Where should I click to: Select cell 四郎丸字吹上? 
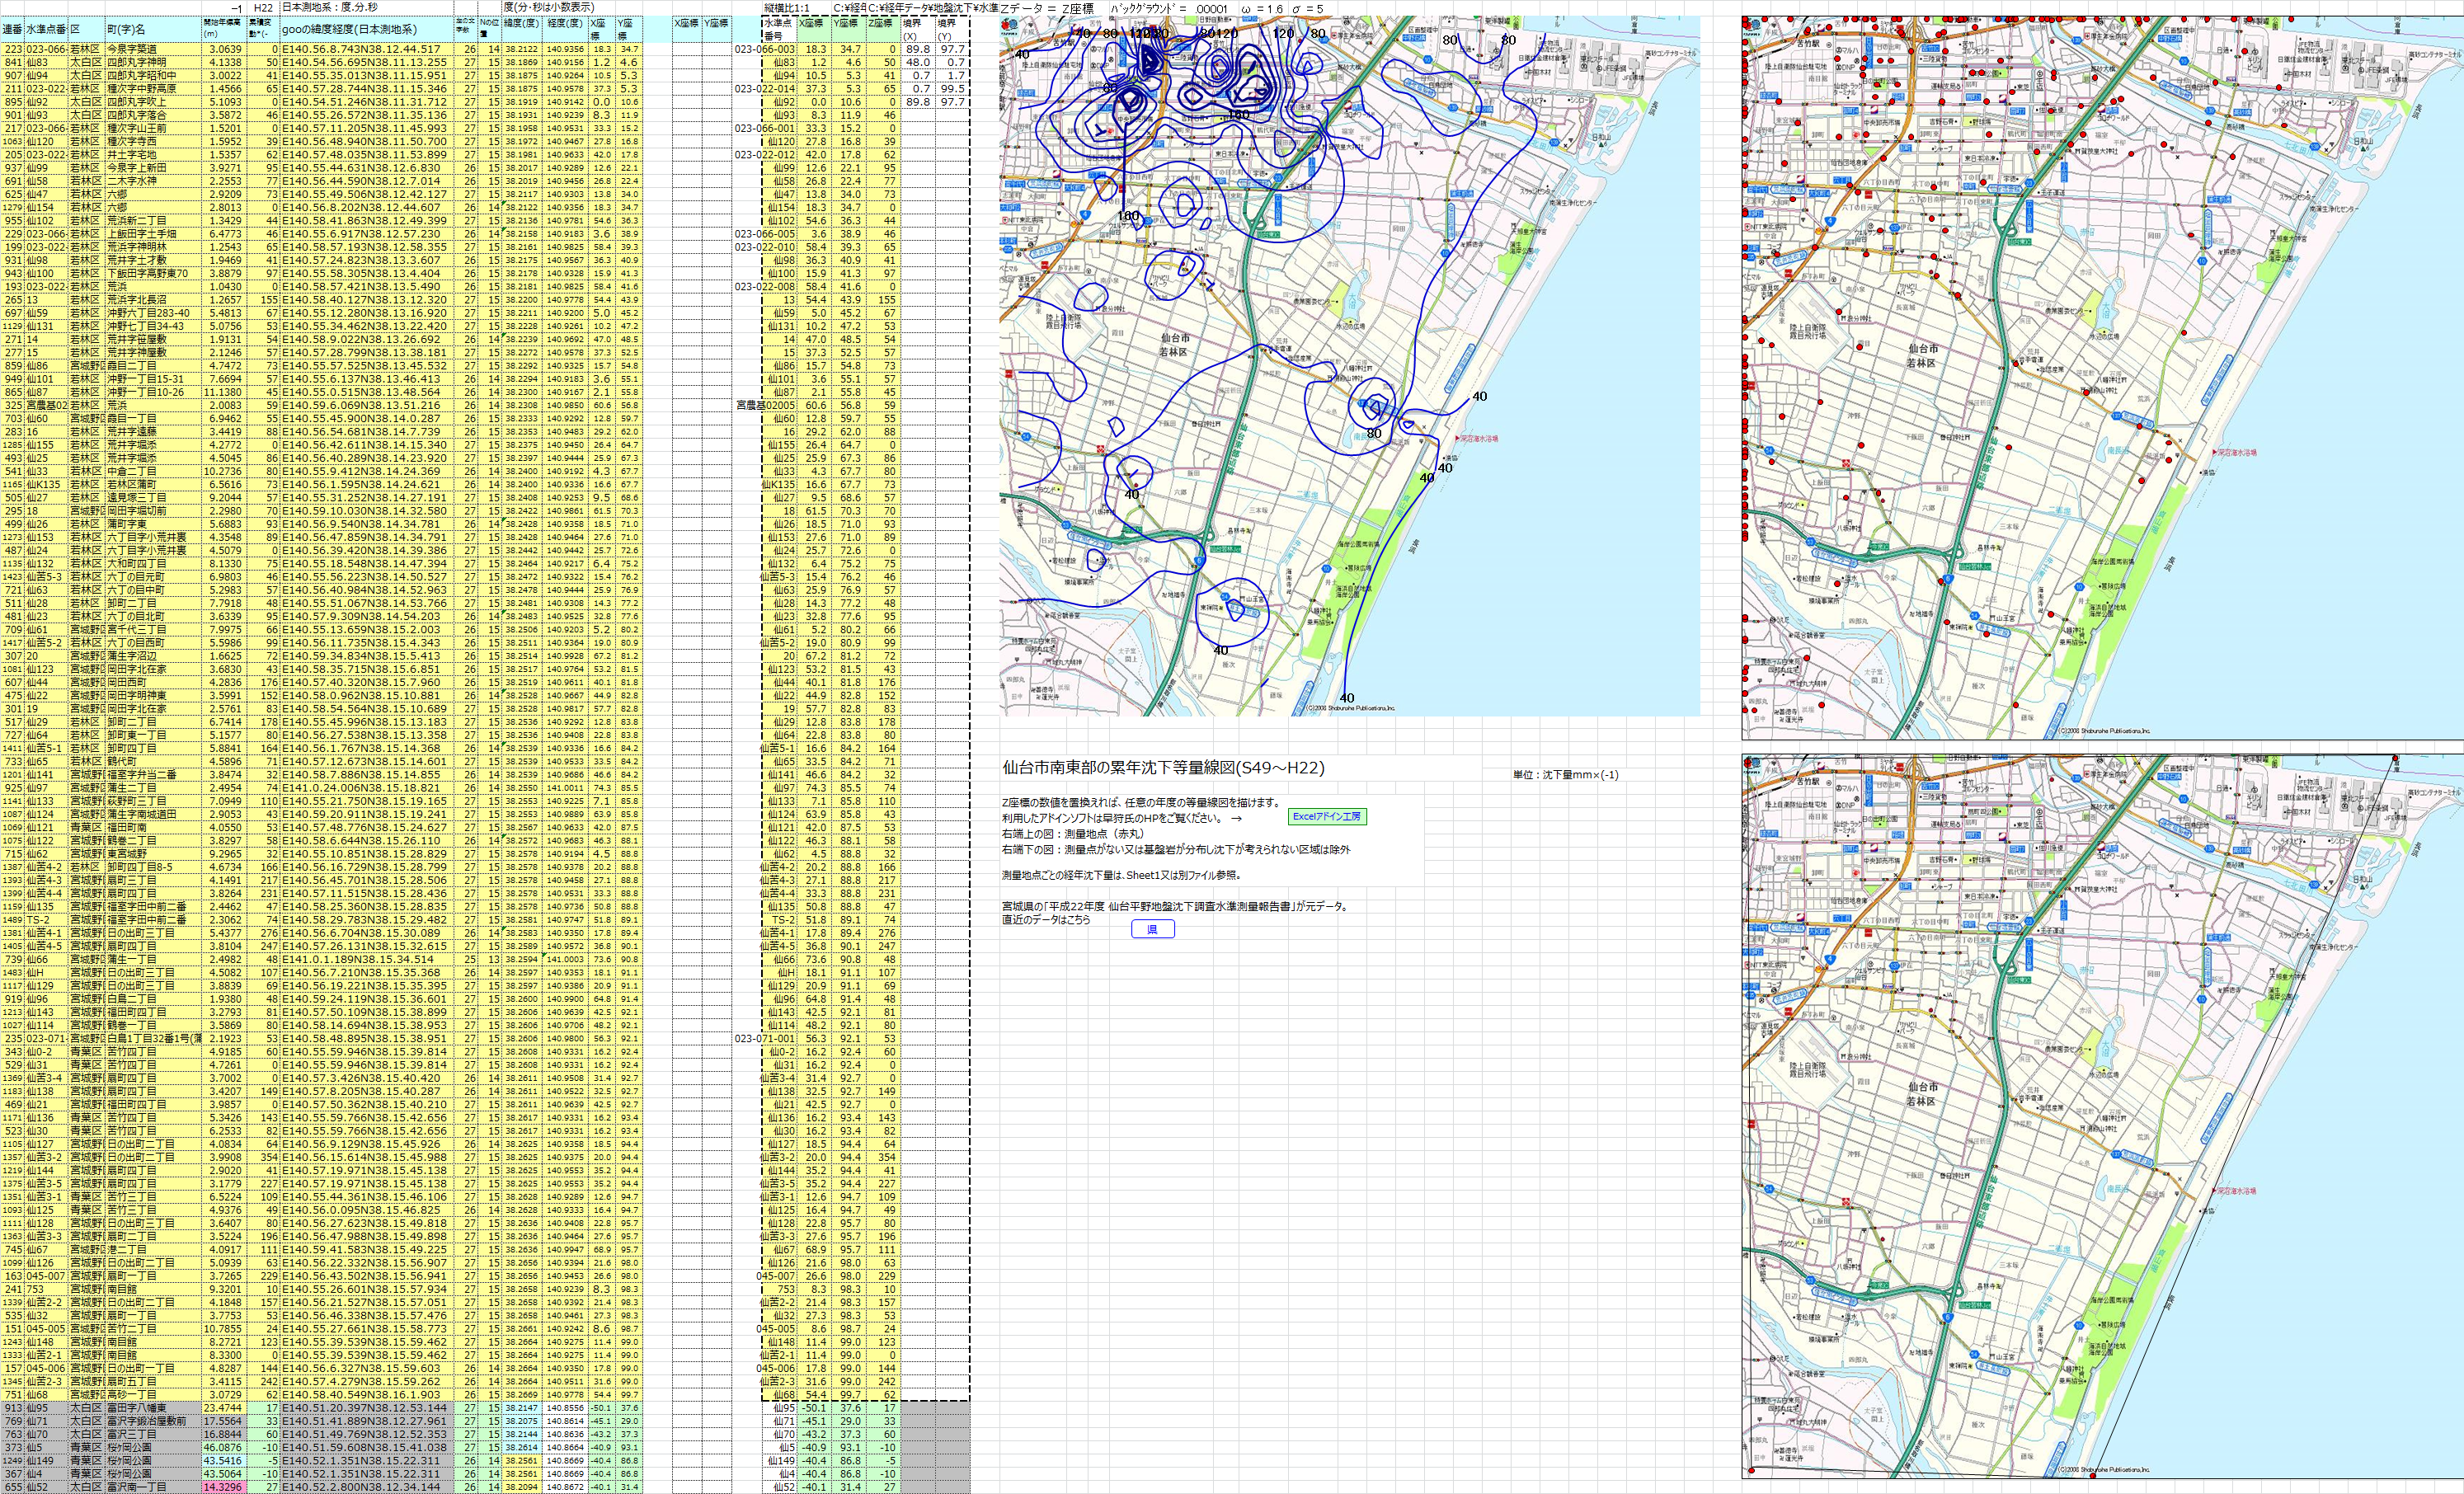[152, 102]
